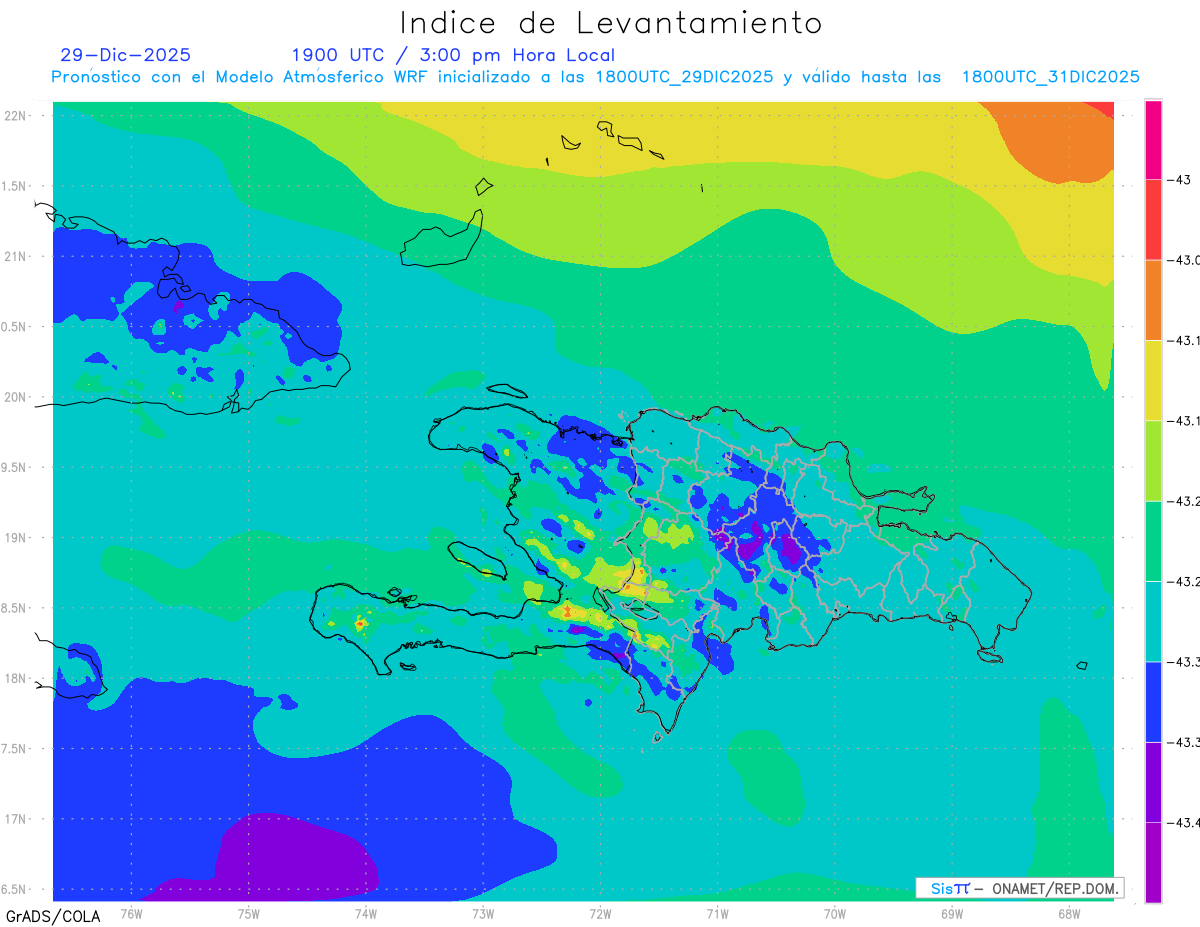
Task: Click the "73W" longitude label
Action: [483, 913]
